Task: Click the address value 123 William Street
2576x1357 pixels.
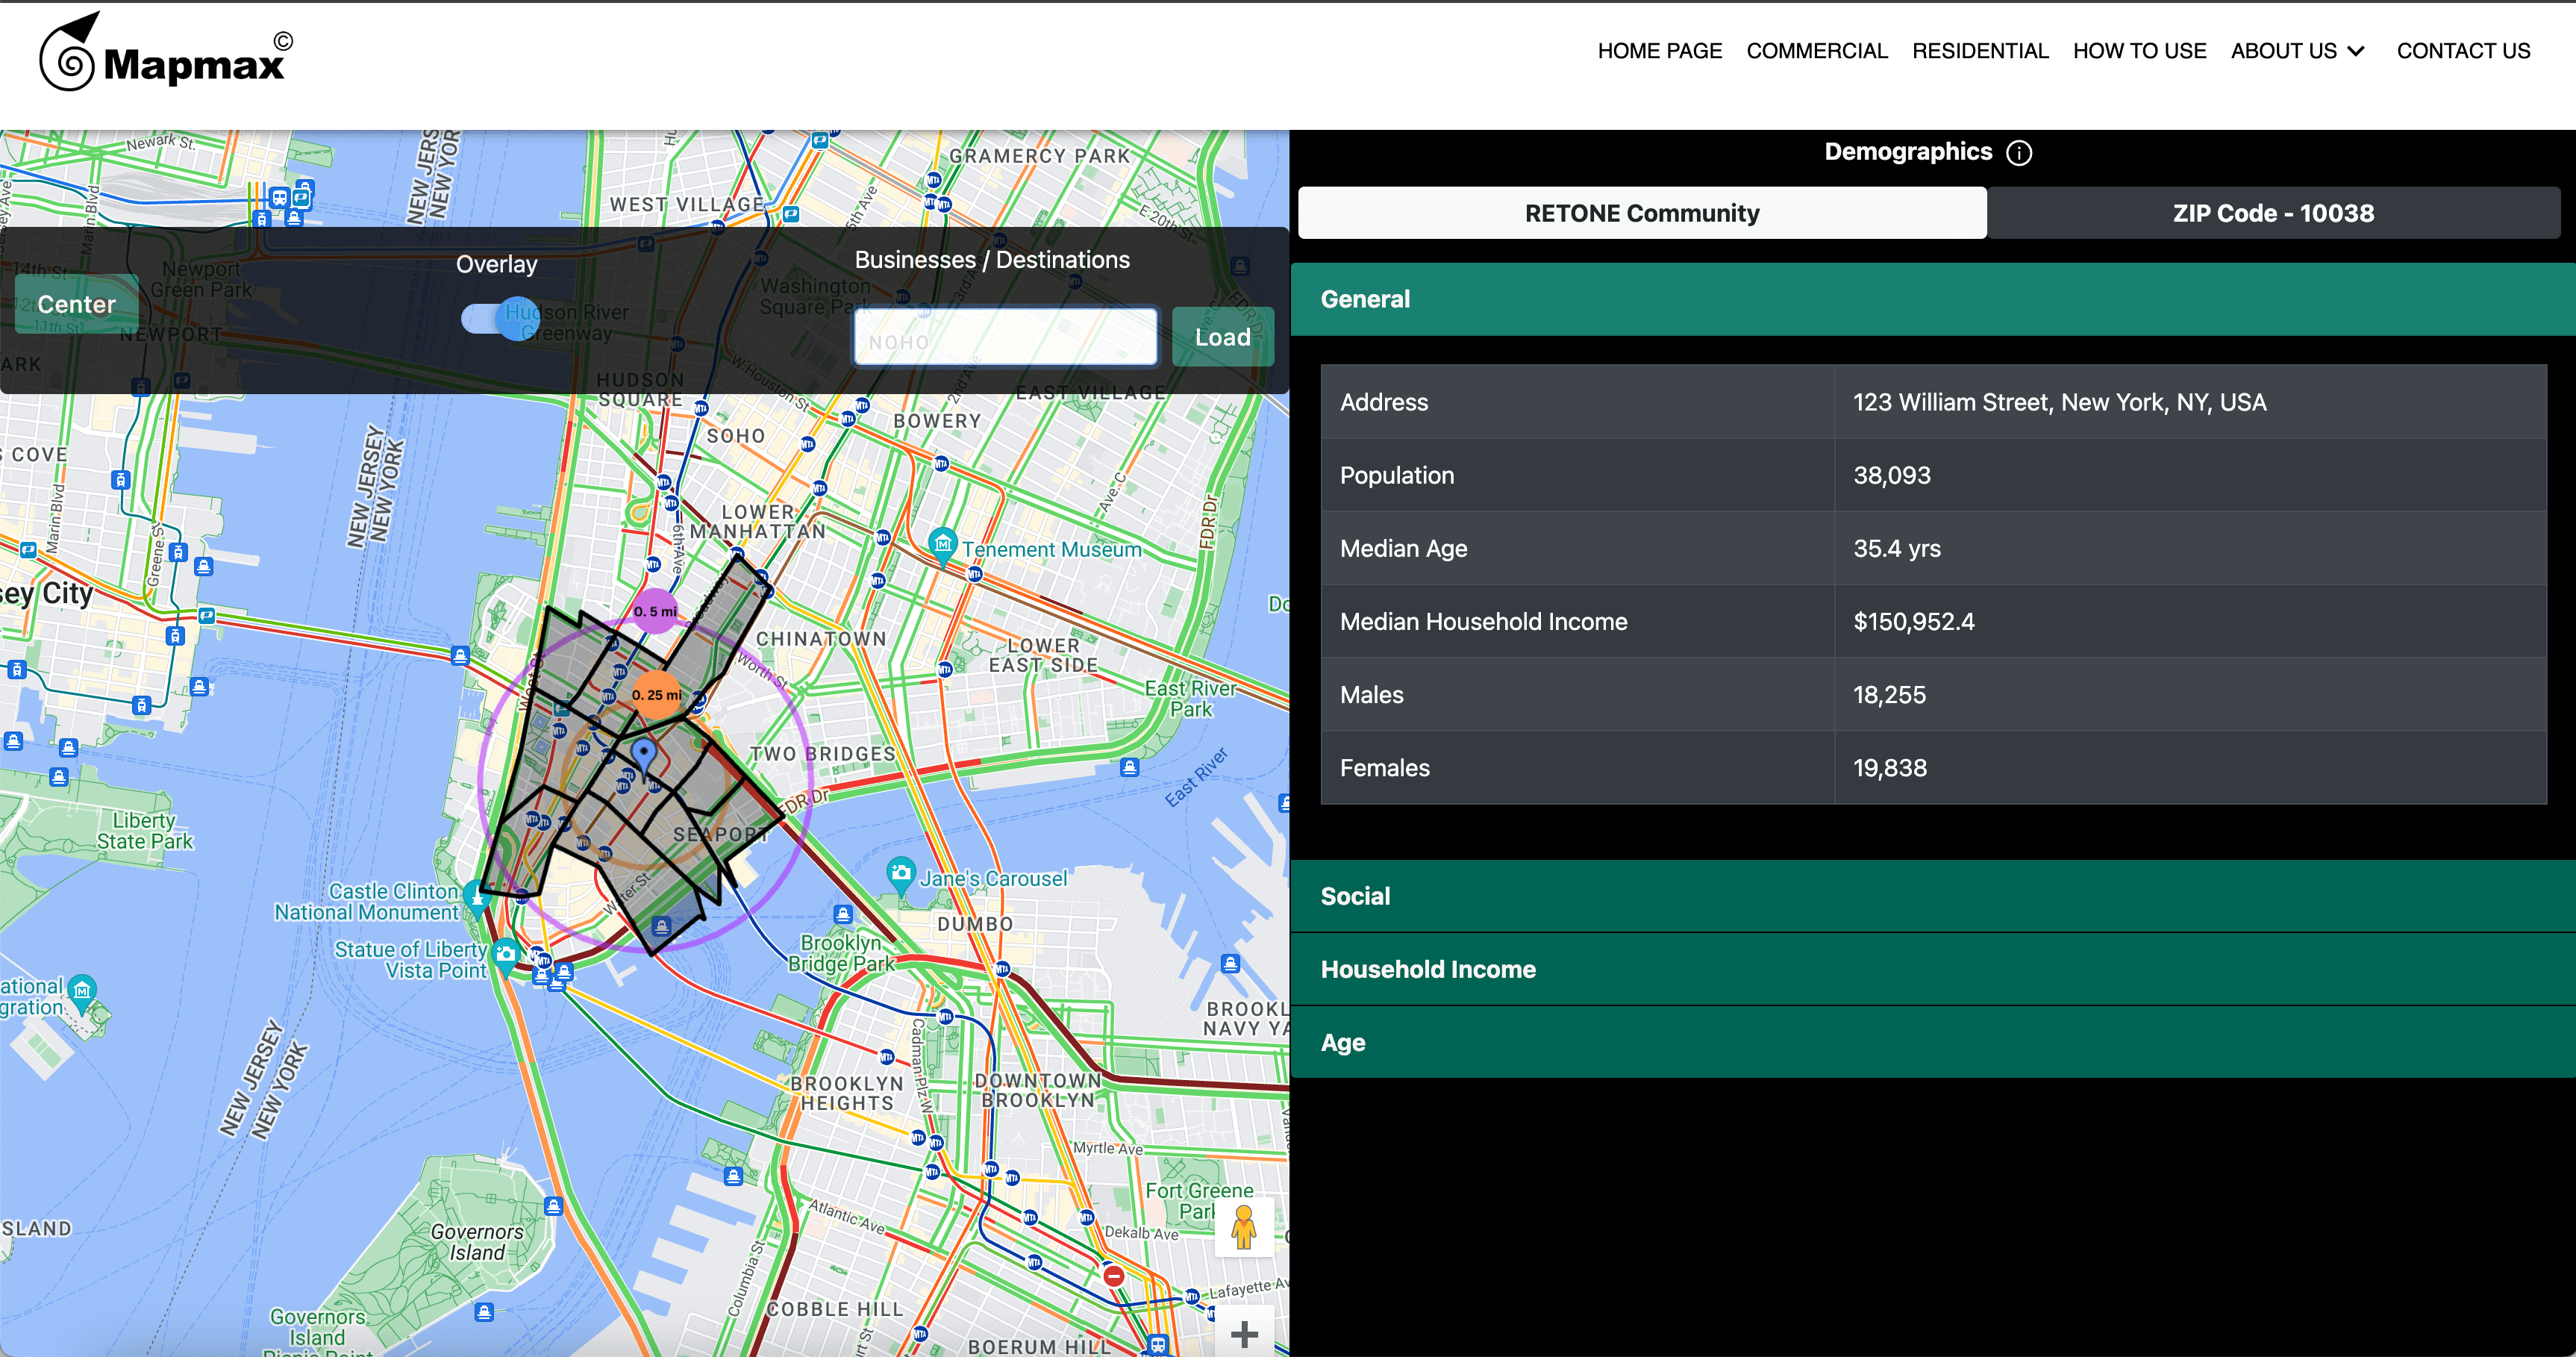Action: click(2059, 402)
